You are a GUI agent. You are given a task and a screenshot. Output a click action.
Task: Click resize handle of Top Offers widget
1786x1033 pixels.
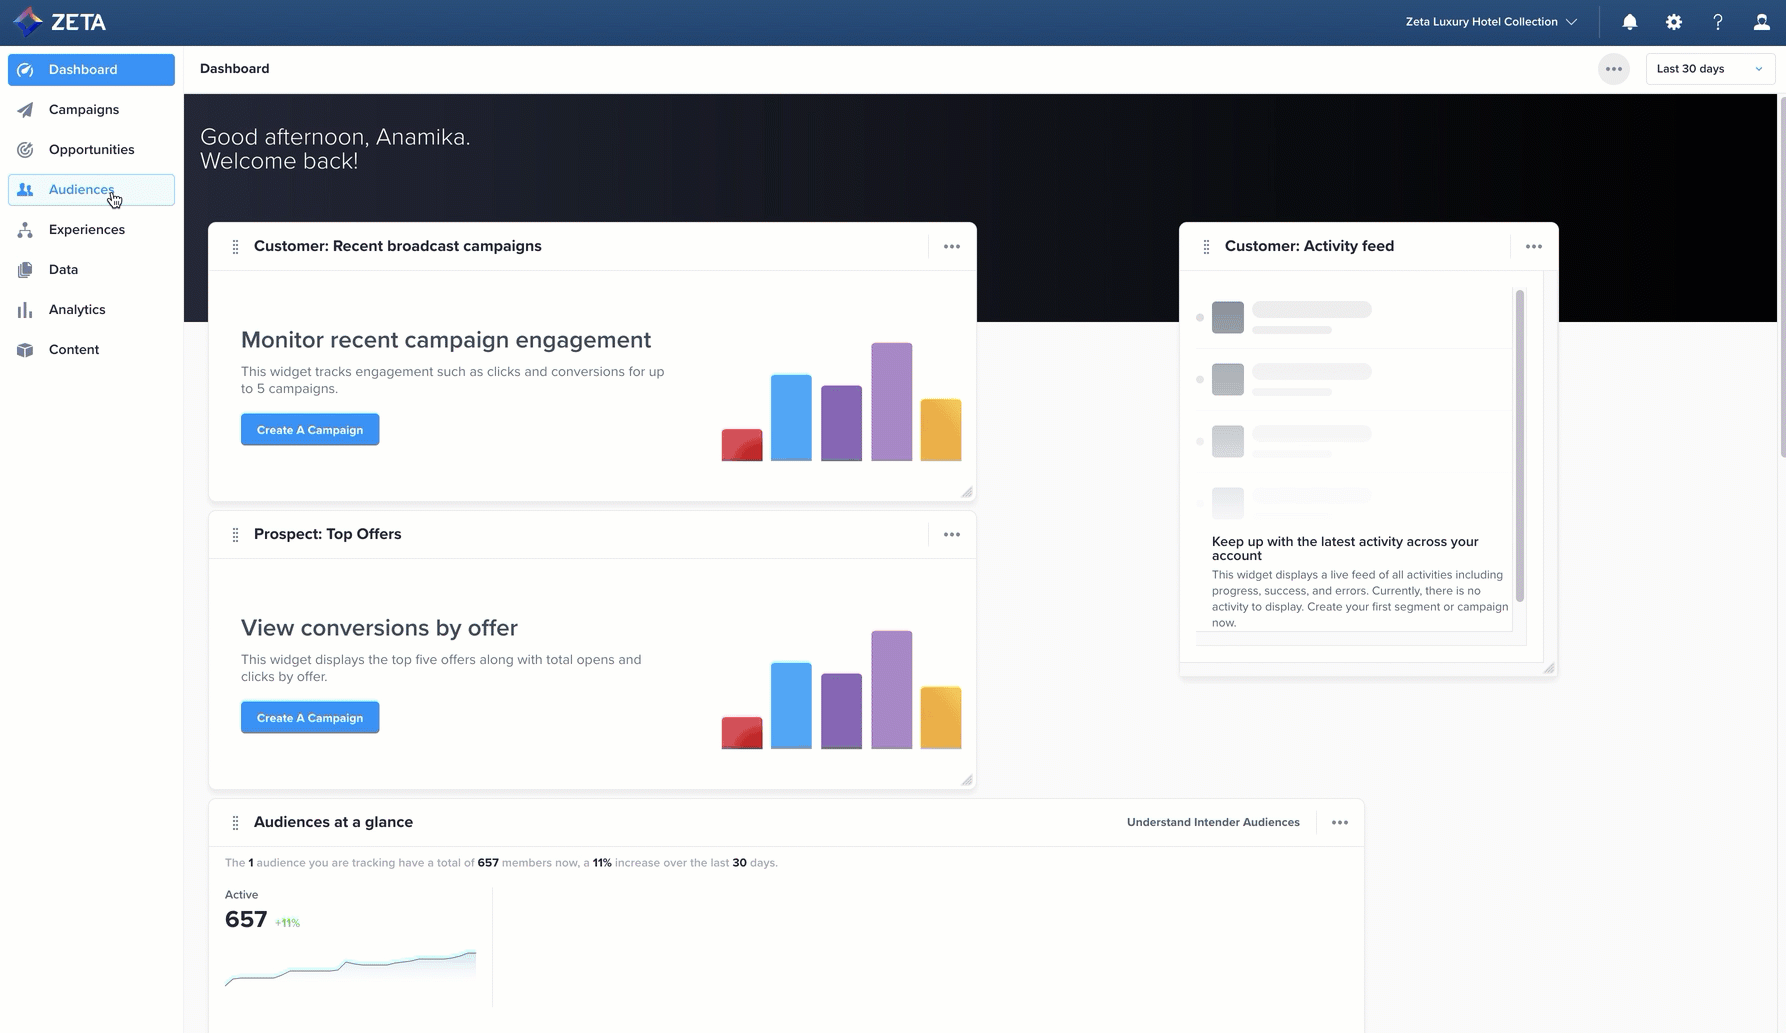(x=967, y=780)
